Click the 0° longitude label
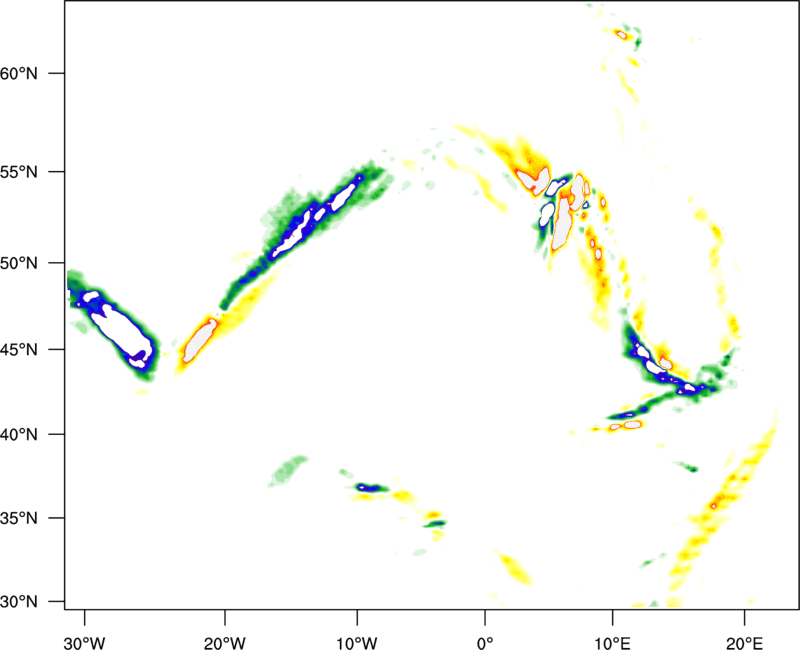 point(485,643)
